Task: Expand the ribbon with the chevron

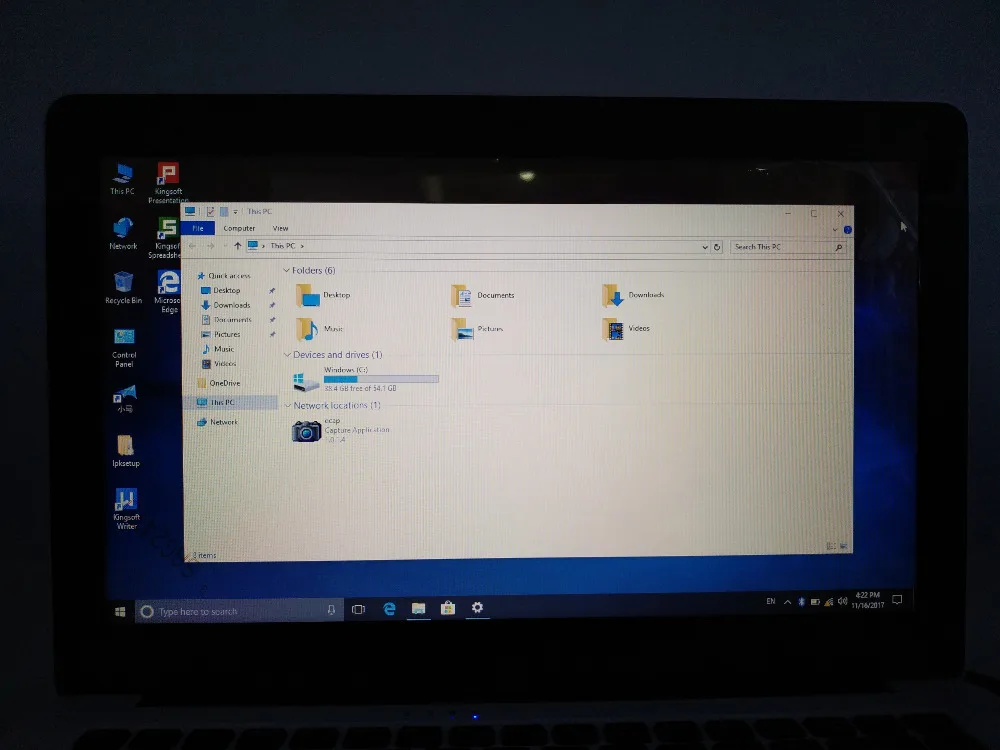Action: (x=835, y=230)
